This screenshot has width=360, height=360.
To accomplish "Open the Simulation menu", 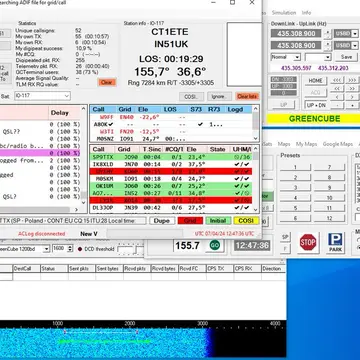I will (284, 13).
